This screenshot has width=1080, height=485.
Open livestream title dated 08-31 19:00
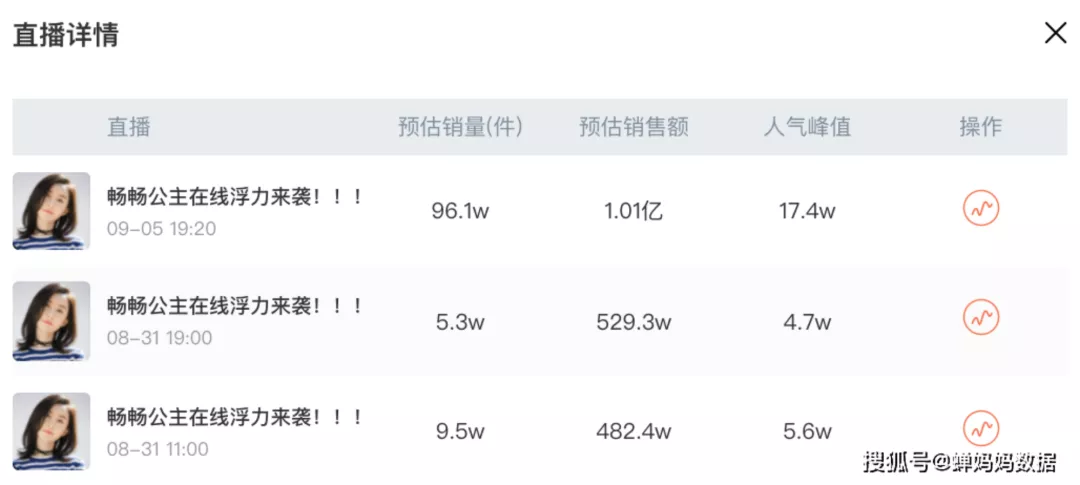(235, 306)
